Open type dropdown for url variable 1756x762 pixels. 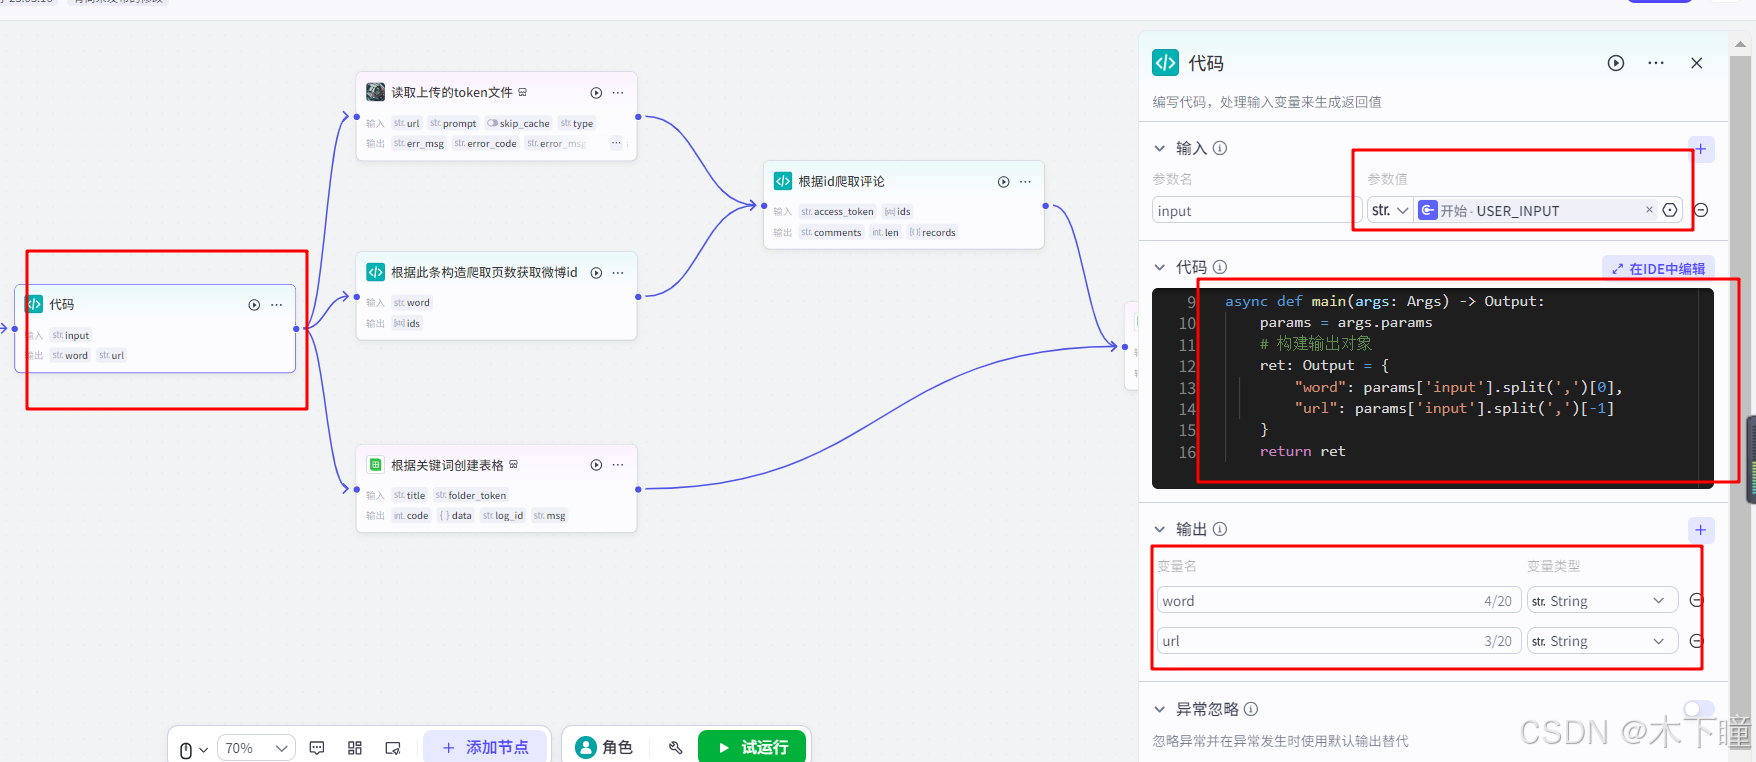[x=1602, y=640]
